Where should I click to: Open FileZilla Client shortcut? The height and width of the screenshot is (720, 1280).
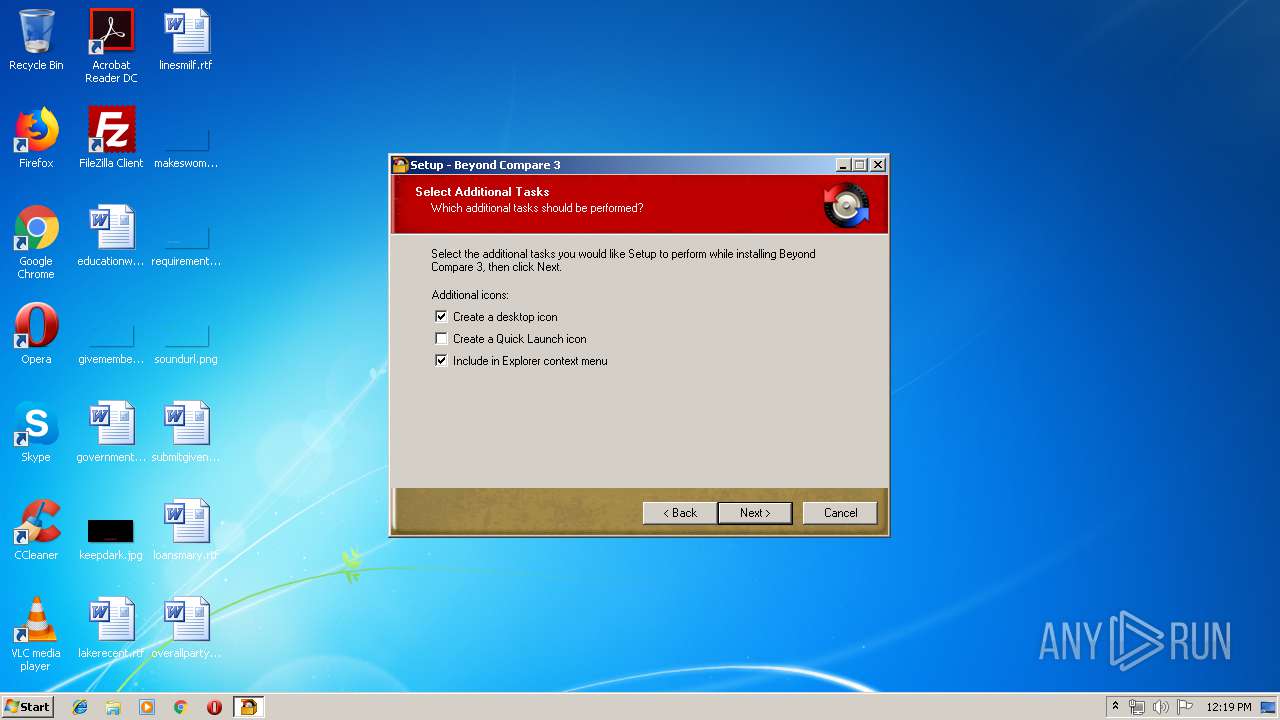[x=111, y=138]
